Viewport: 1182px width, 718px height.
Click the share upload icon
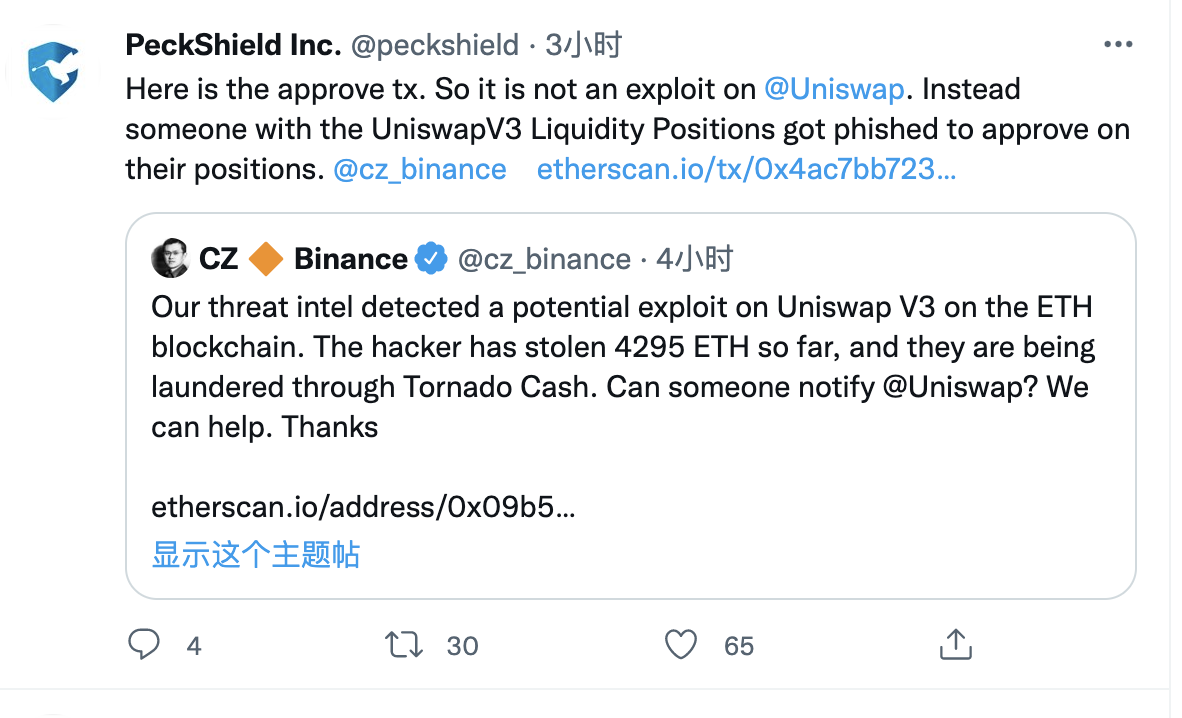click(x=955, y=644)
